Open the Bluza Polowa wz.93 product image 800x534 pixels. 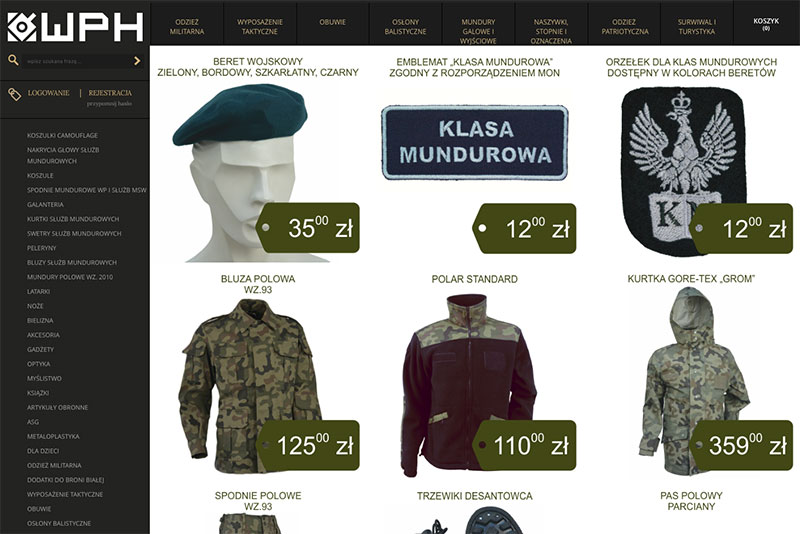point(249,386)
